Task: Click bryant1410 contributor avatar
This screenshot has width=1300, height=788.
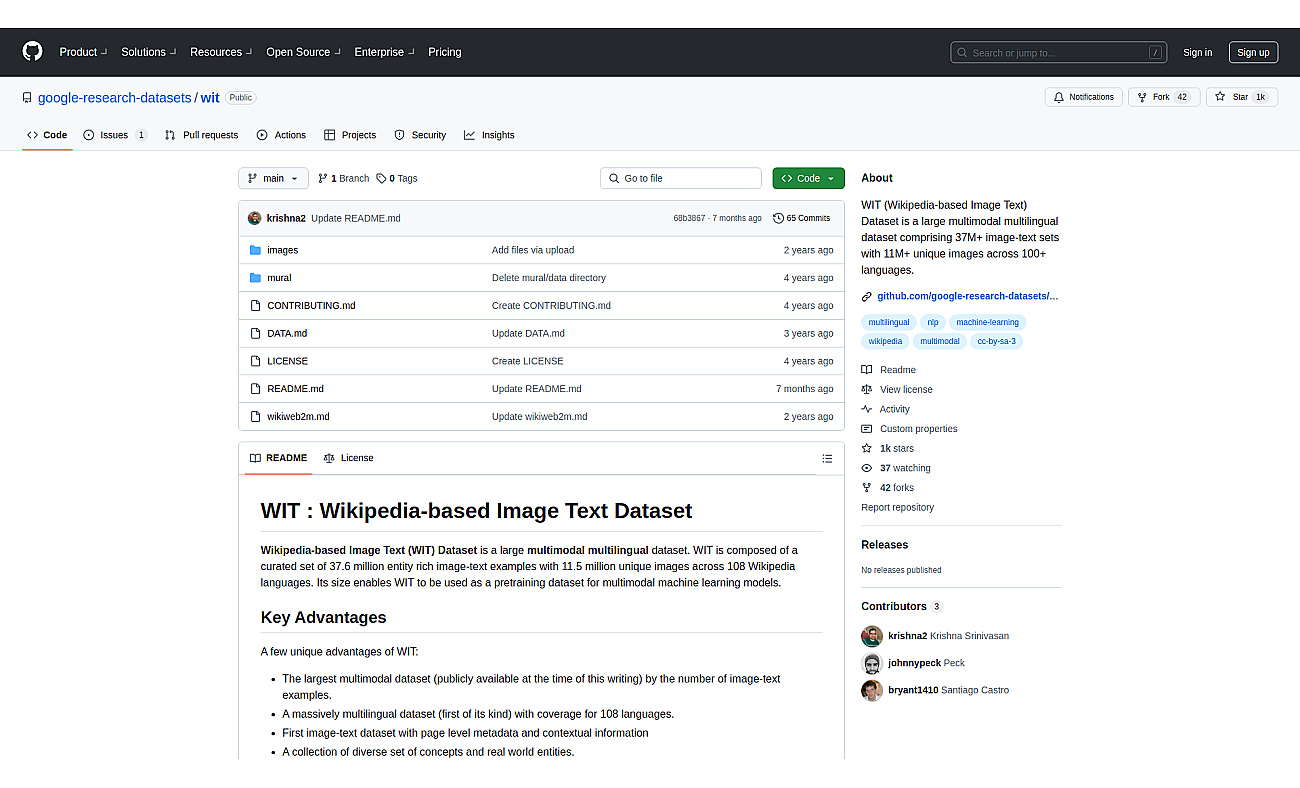Action: (x=872, y=690)
